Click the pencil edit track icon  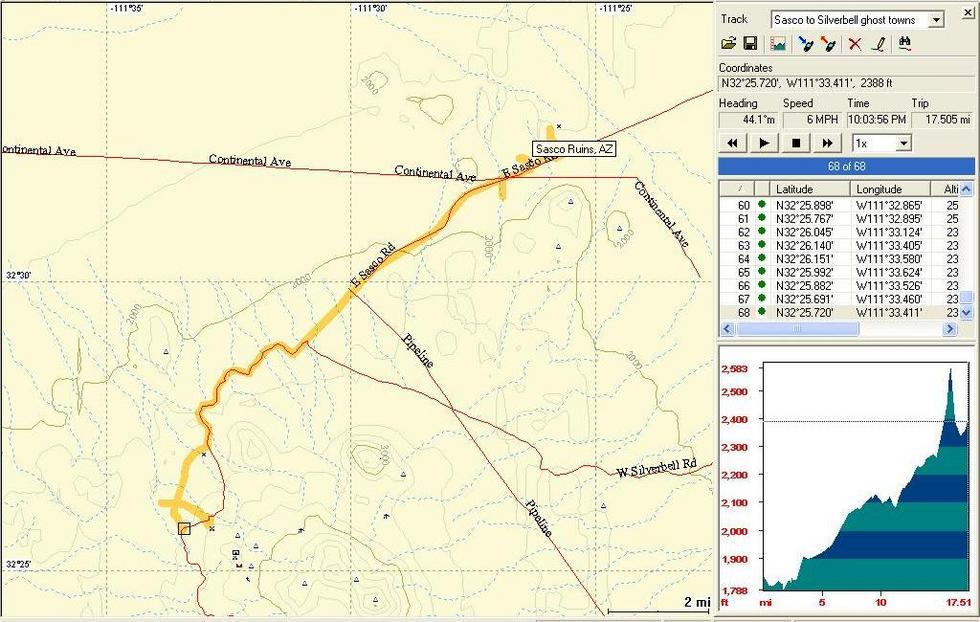point(879,44)
